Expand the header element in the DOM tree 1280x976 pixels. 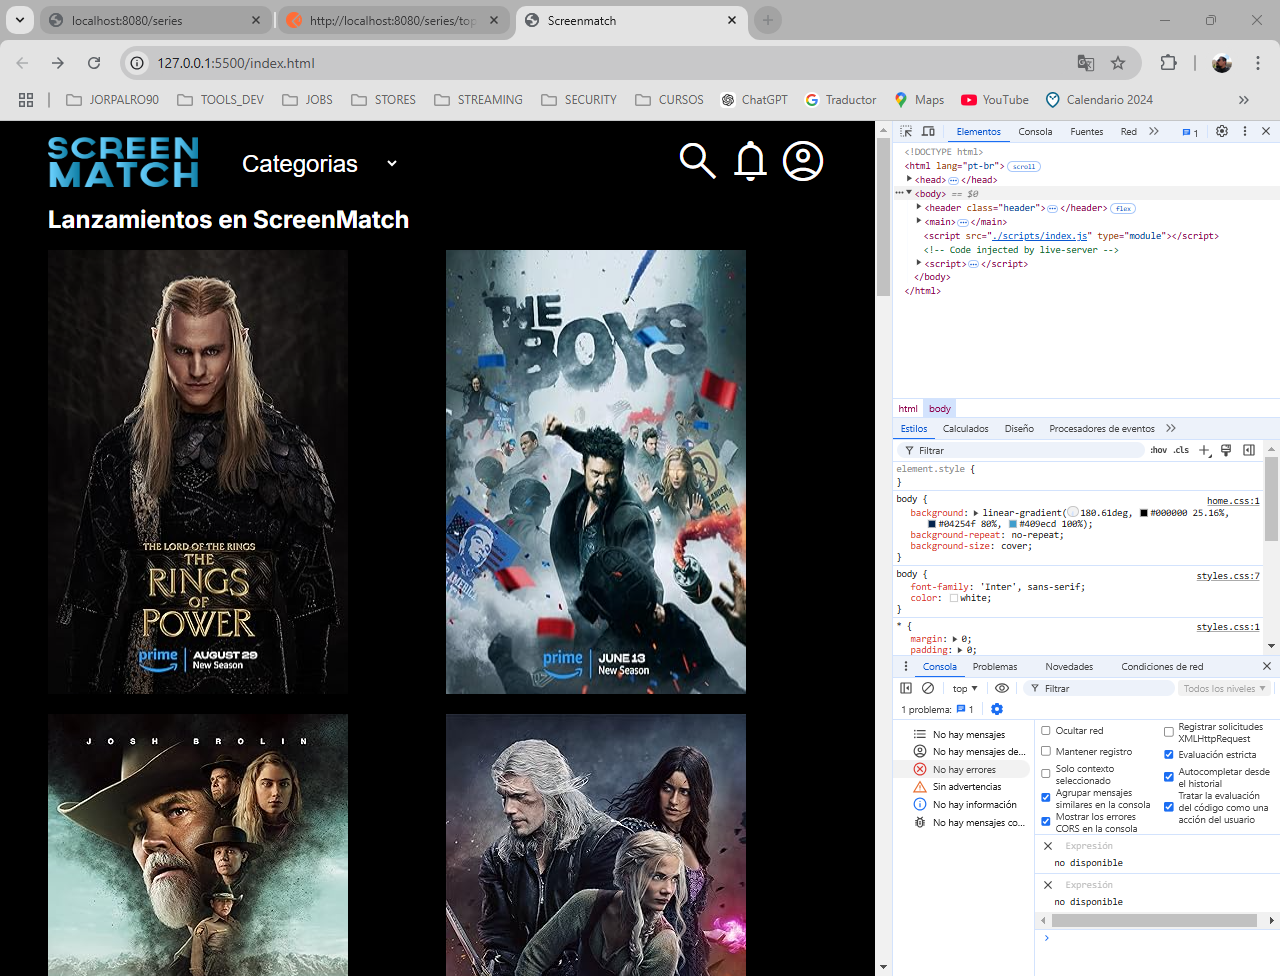(x=919, y=207)
